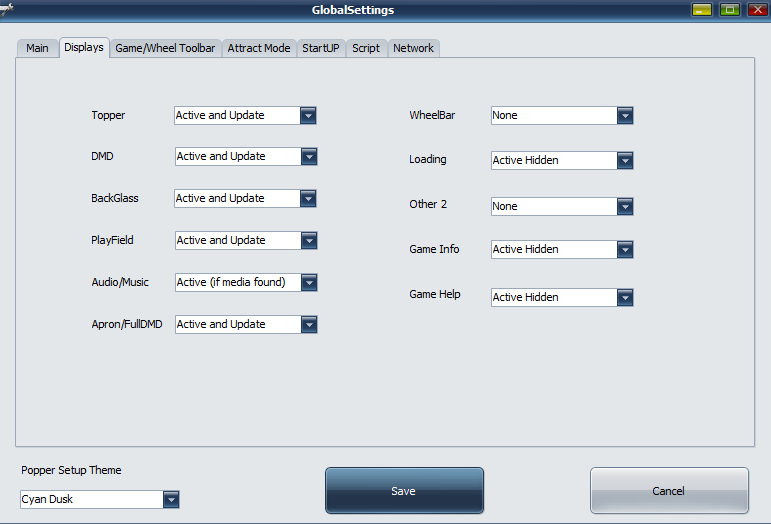Expand the Loading display dropdown
Viewport: 771px width, 524px height.
coord(625,161)
